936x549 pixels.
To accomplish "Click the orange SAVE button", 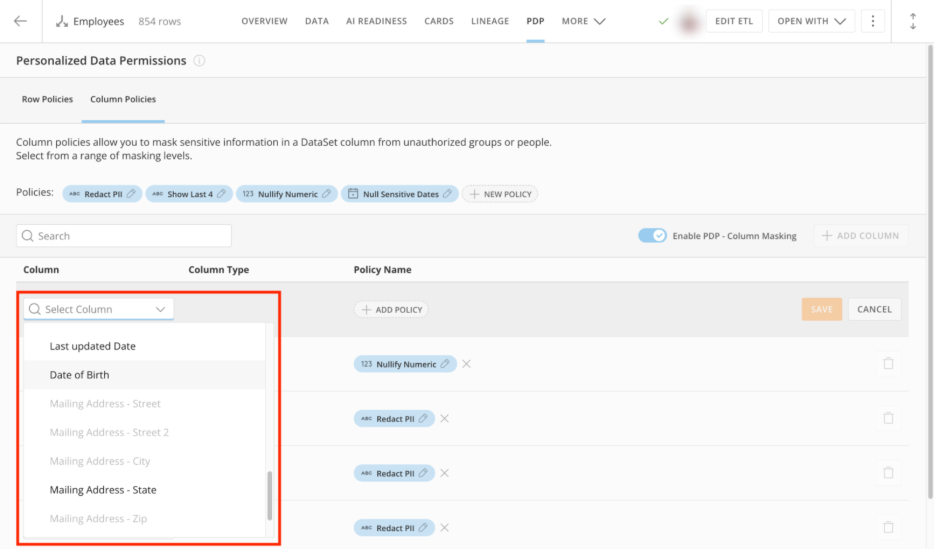I will pyautogui.click(x=822, y=309).
